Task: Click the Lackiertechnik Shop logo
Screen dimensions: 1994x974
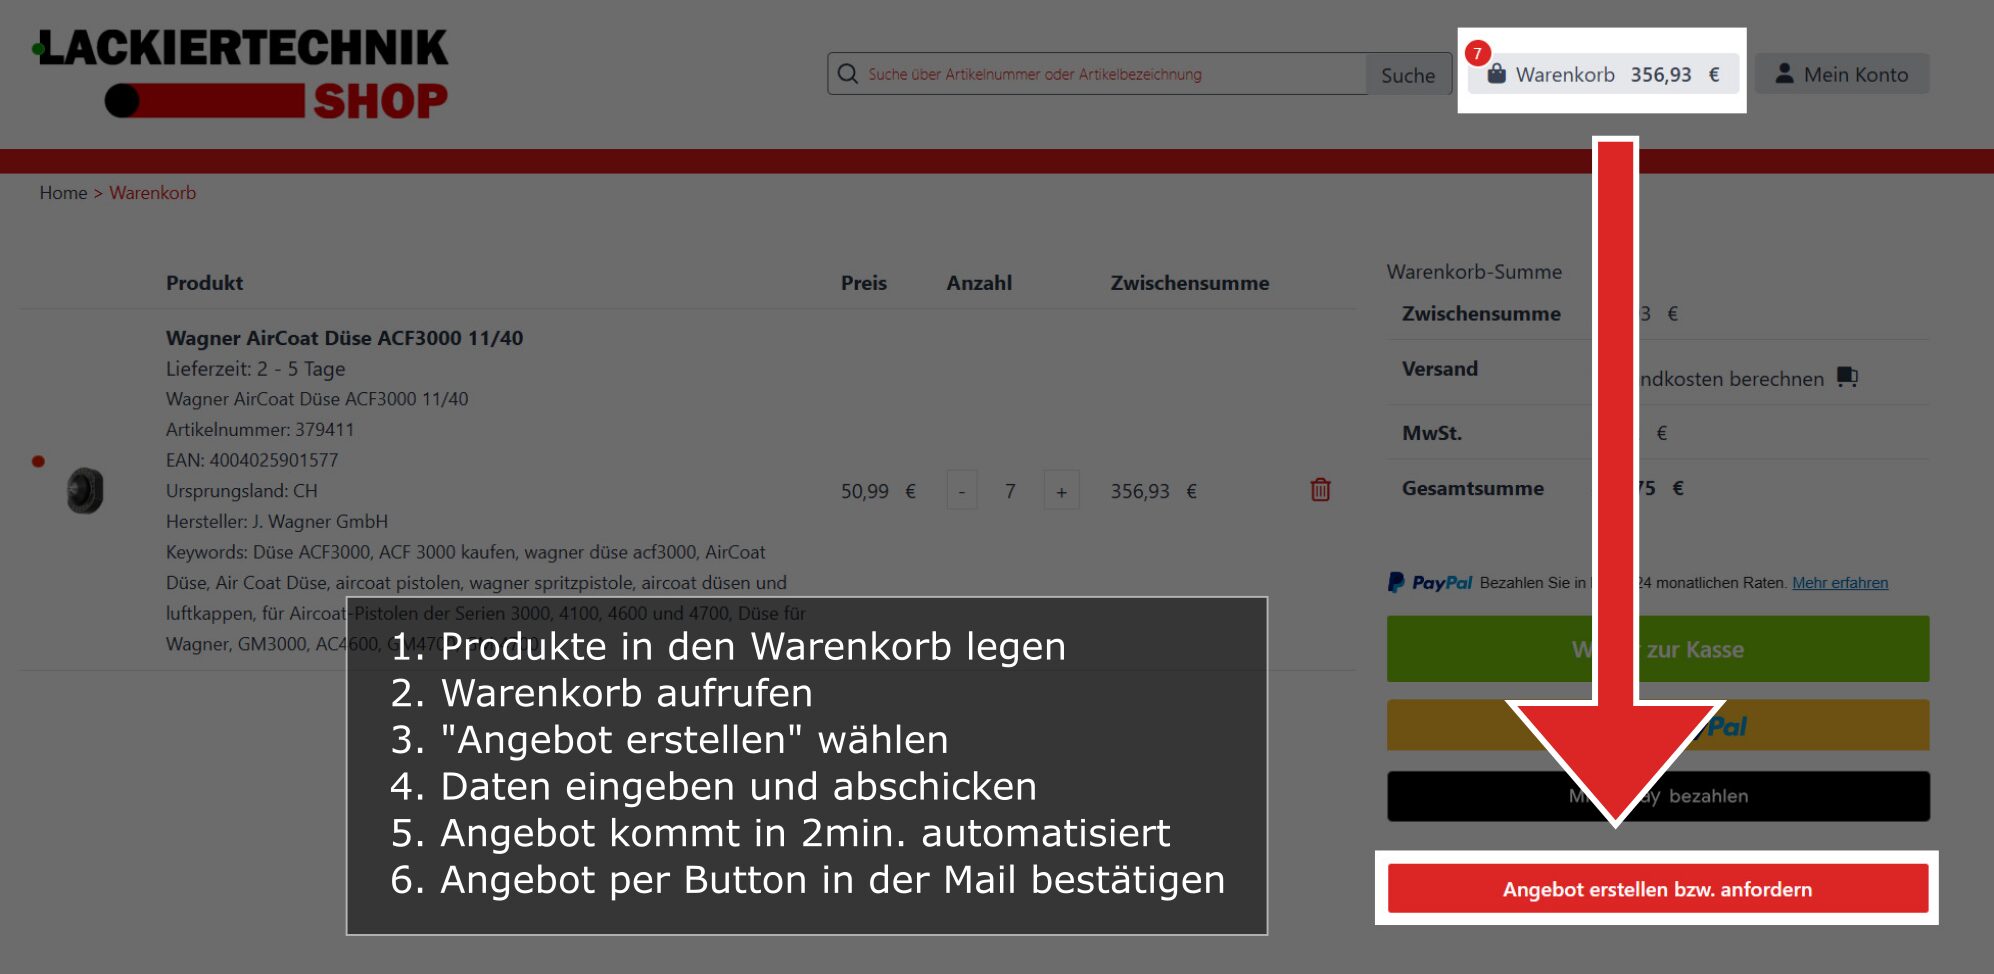Action: click(x=242, y=74)
